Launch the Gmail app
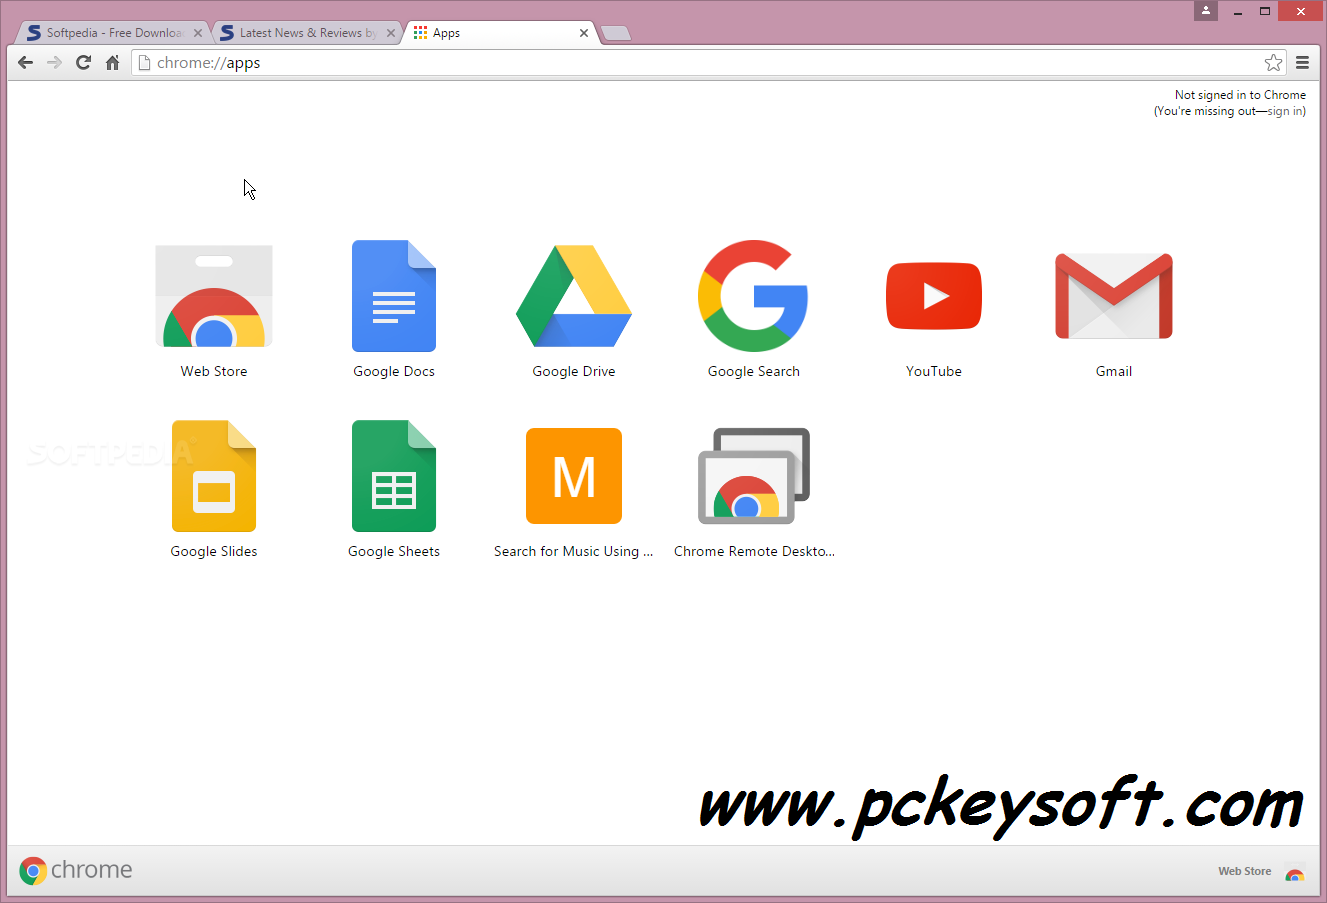The height and width of the screenshot is (903, 1327). pos(1114,296)
